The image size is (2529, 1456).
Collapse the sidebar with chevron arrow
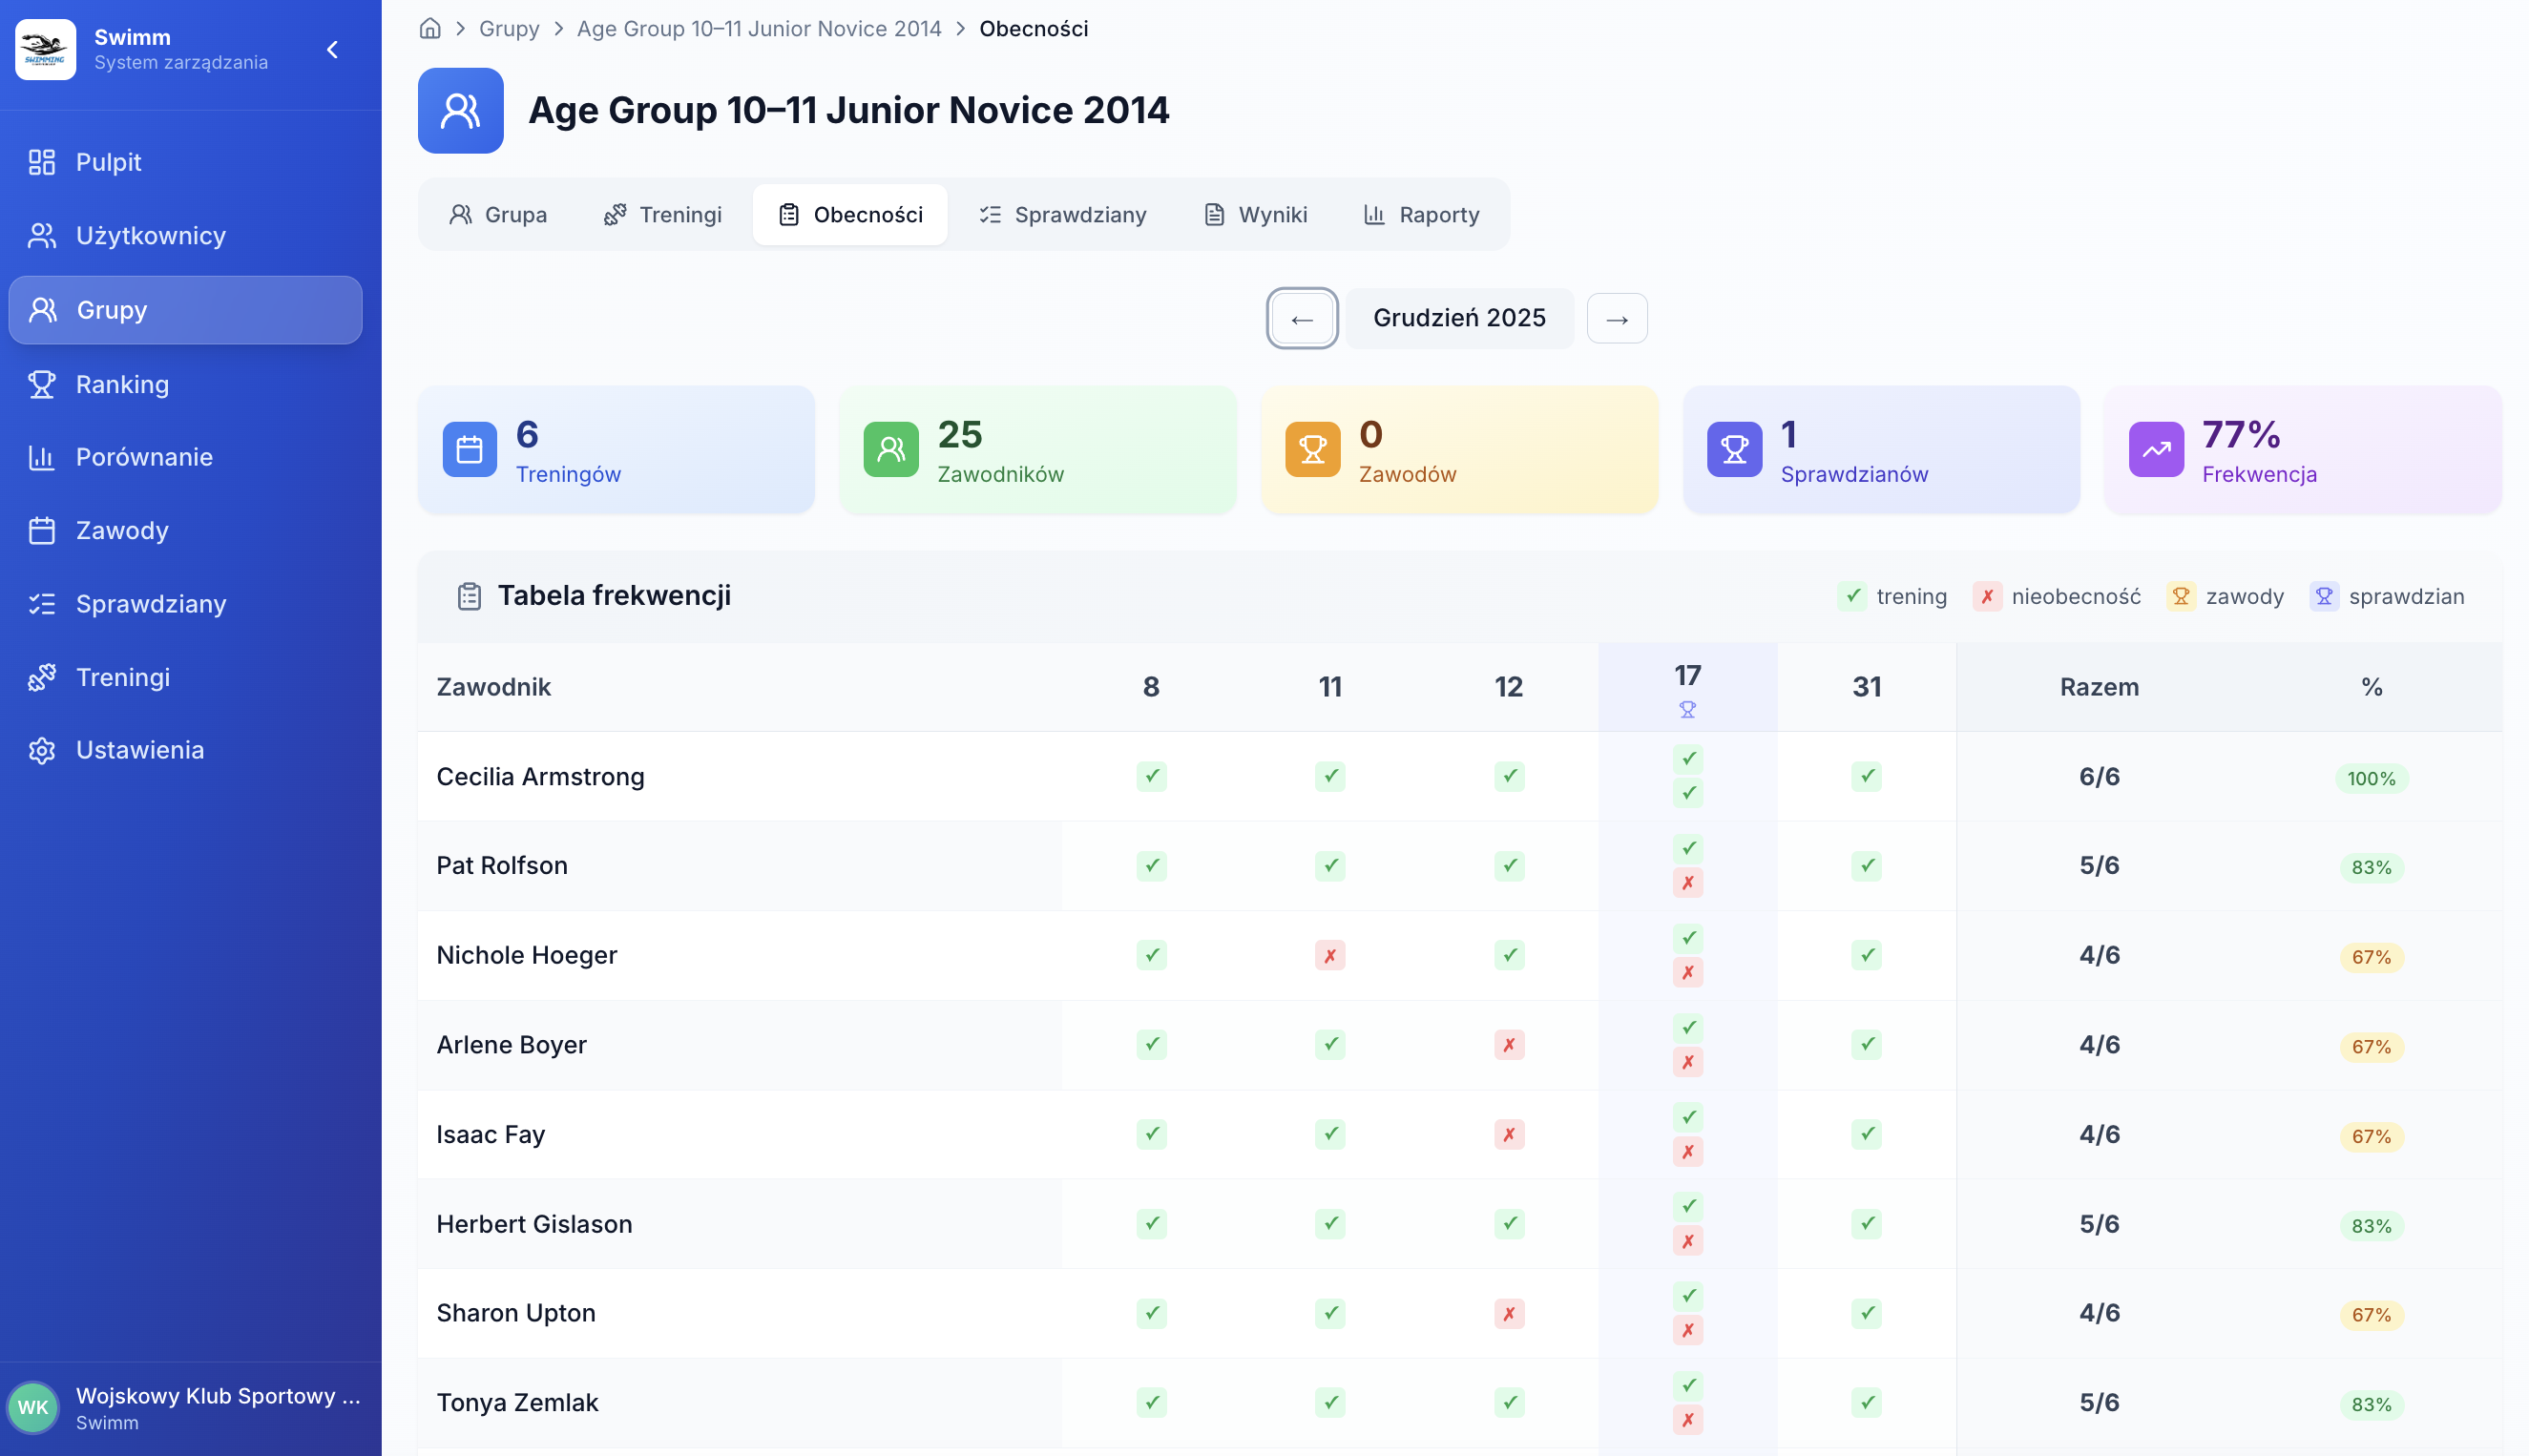point(333,49)
